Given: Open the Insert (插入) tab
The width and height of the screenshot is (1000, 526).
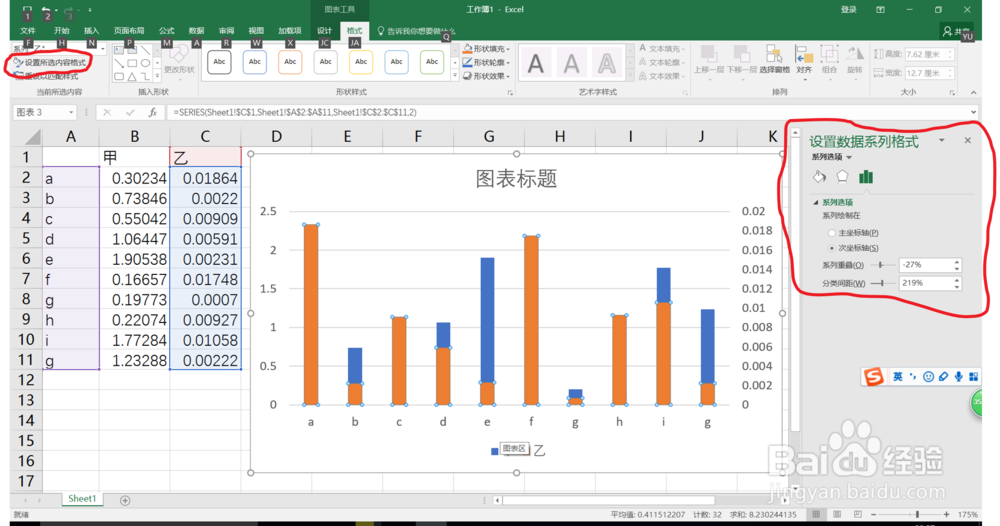Looking at the screenshot, I should 91,31.
